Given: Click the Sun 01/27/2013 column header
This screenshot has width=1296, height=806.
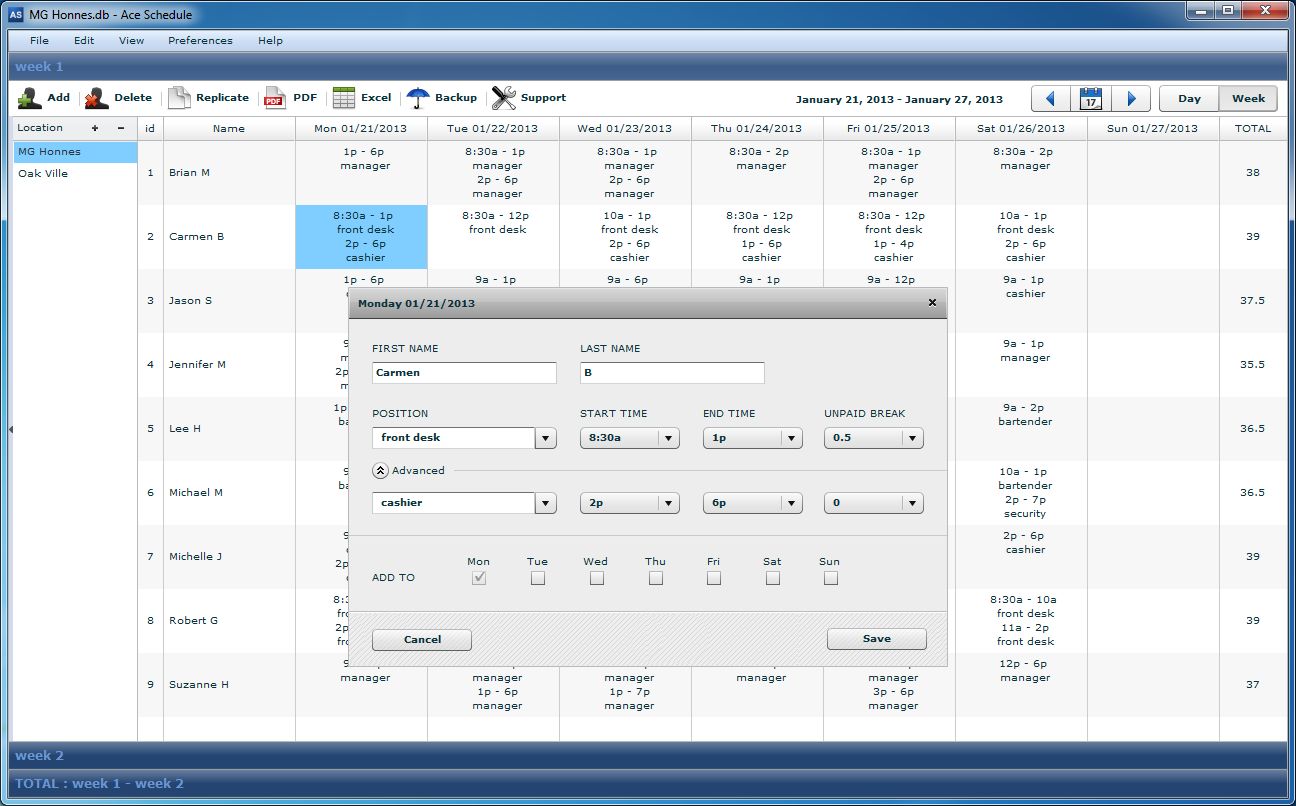Looking at the screenshot, I should tap(1153, 128).
